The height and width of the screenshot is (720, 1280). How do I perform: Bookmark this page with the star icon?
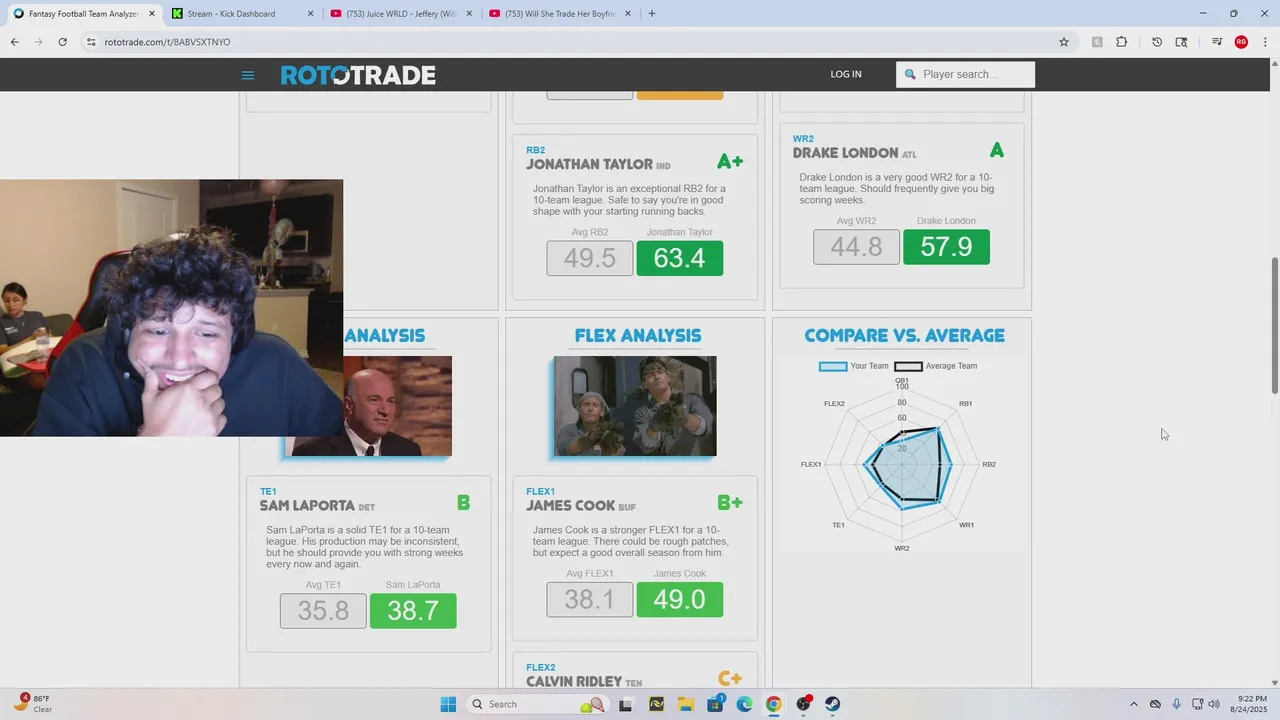1064,42
